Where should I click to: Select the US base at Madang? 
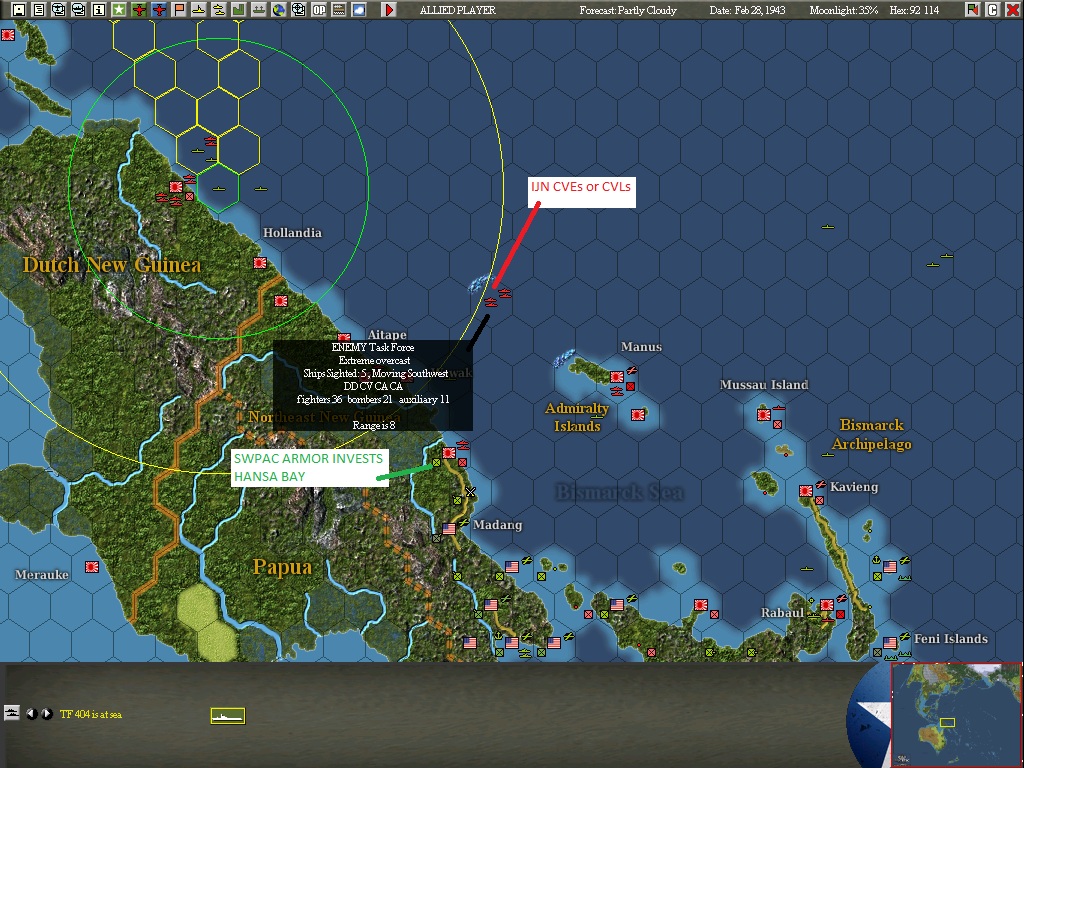point(449,528)
